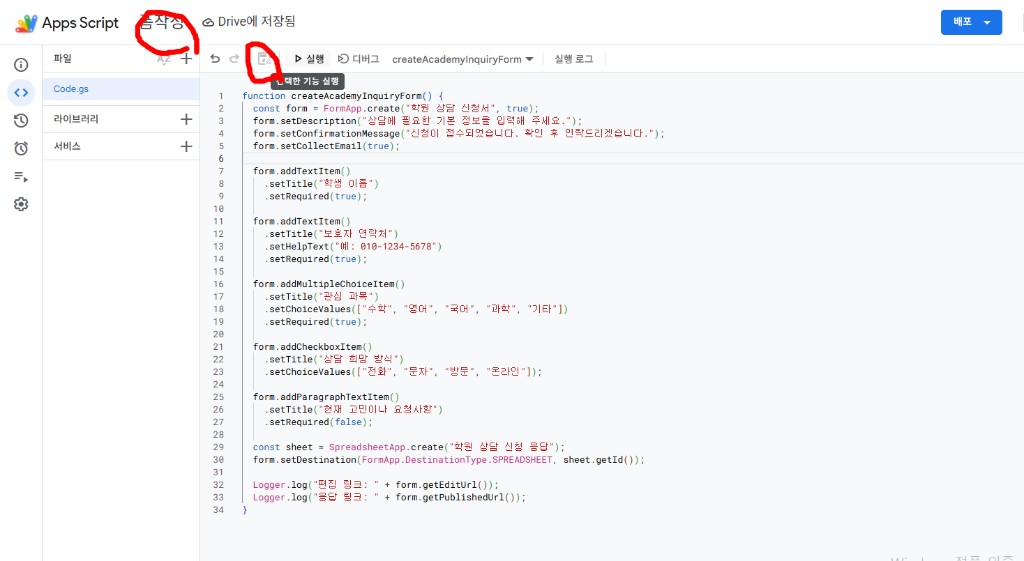1024x561 pixels.
Task: Click form.addMultipleChoiceItem() line
Action: click(x=328, y=284)
